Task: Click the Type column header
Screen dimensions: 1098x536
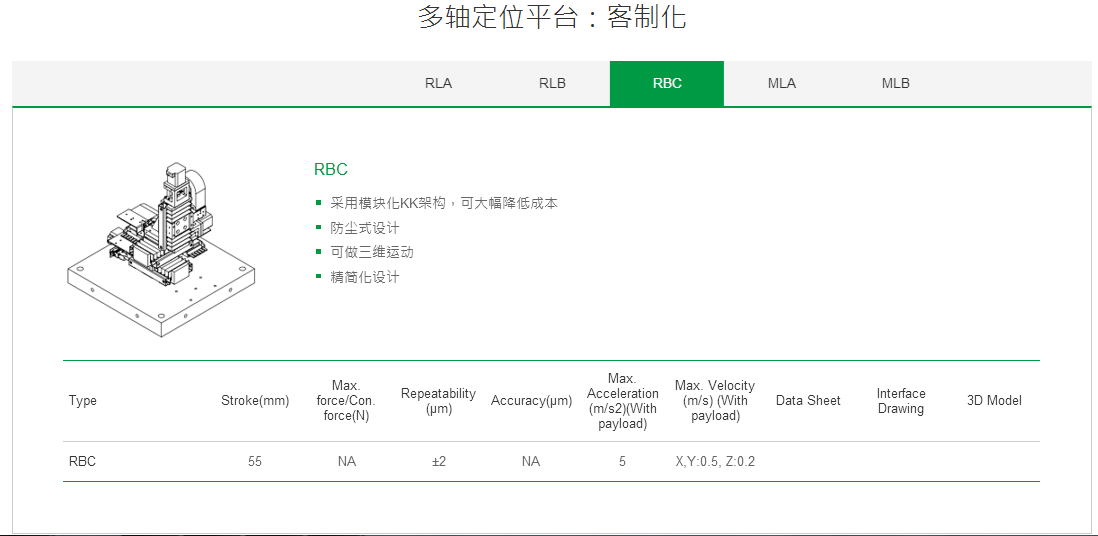Action: point(83,401)
